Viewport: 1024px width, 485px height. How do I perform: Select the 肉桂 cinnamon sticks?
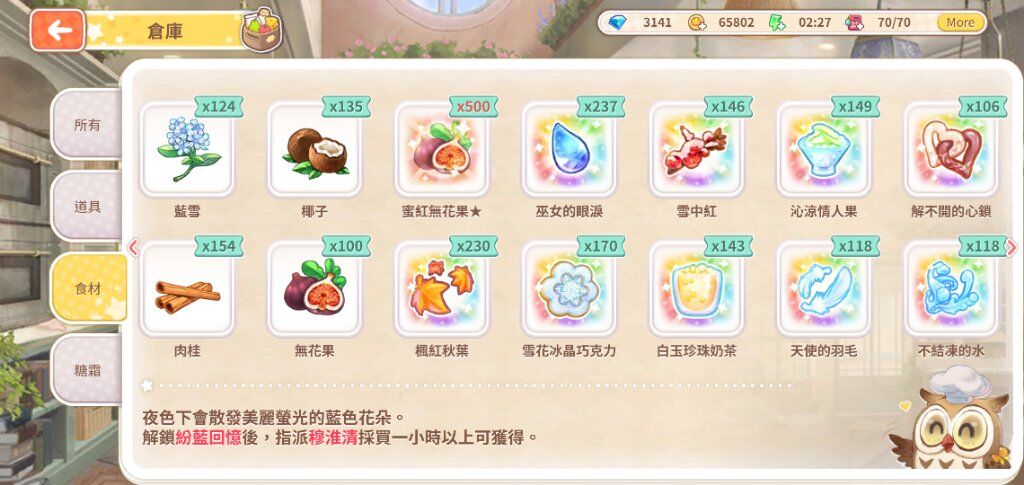pos(187,289)
